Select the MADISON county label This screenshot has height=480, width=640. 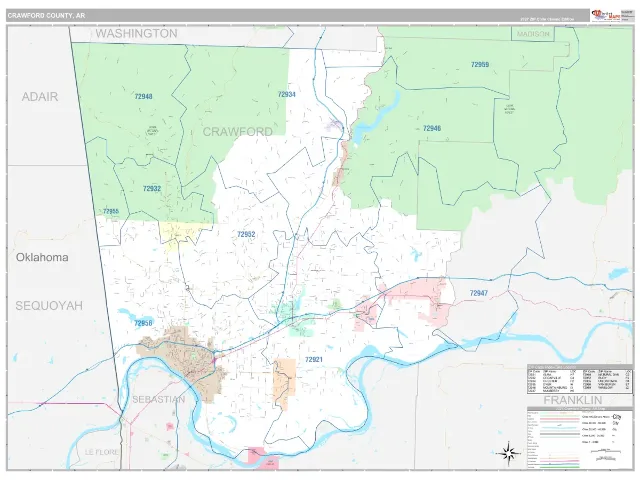pos(533,34)
